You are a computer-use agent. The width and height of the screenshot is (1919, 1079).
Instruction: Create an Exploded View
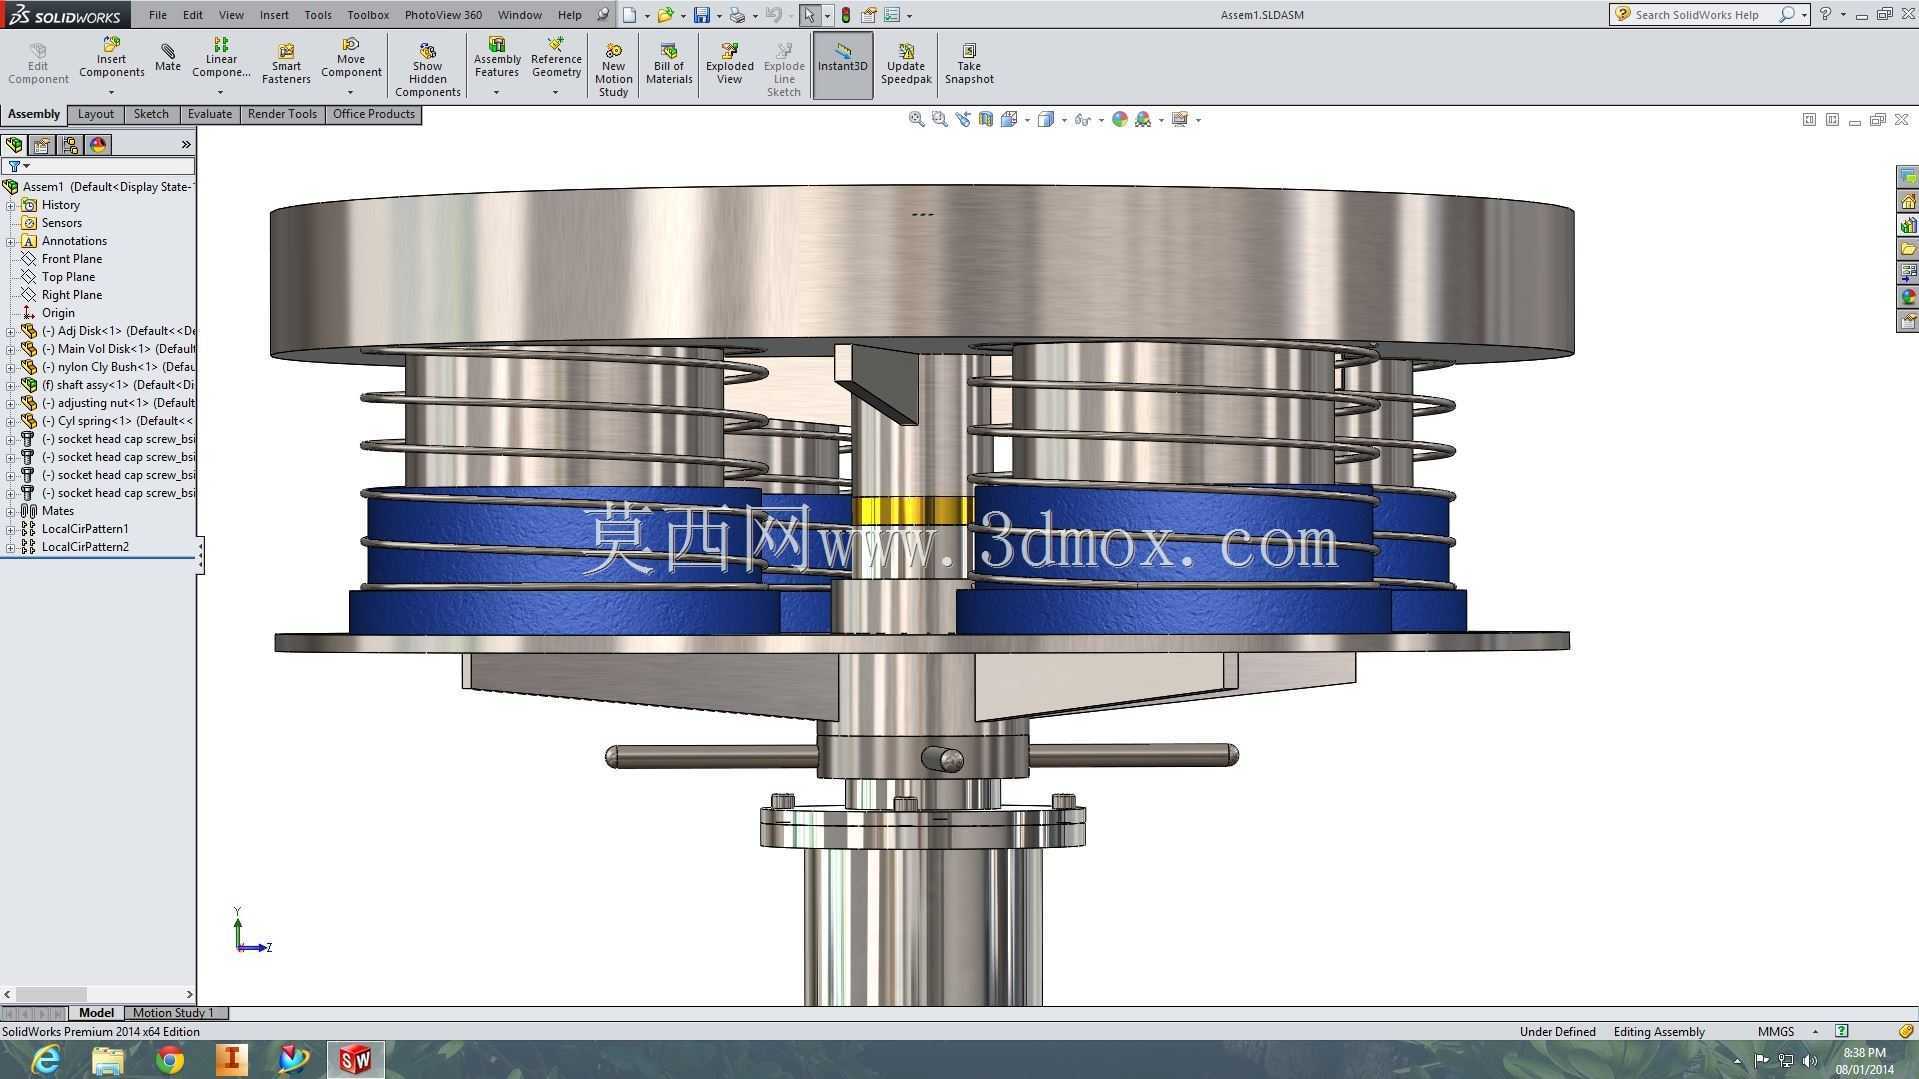(x=729, y=64)
